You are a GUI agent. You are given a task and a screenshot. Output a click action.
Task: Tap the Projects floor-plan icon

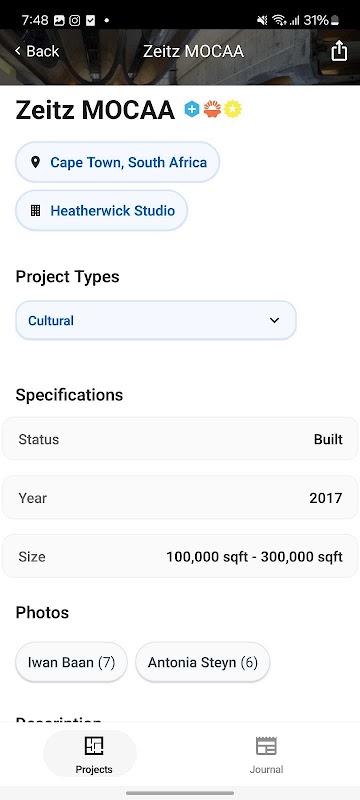[x=94, y=746]
